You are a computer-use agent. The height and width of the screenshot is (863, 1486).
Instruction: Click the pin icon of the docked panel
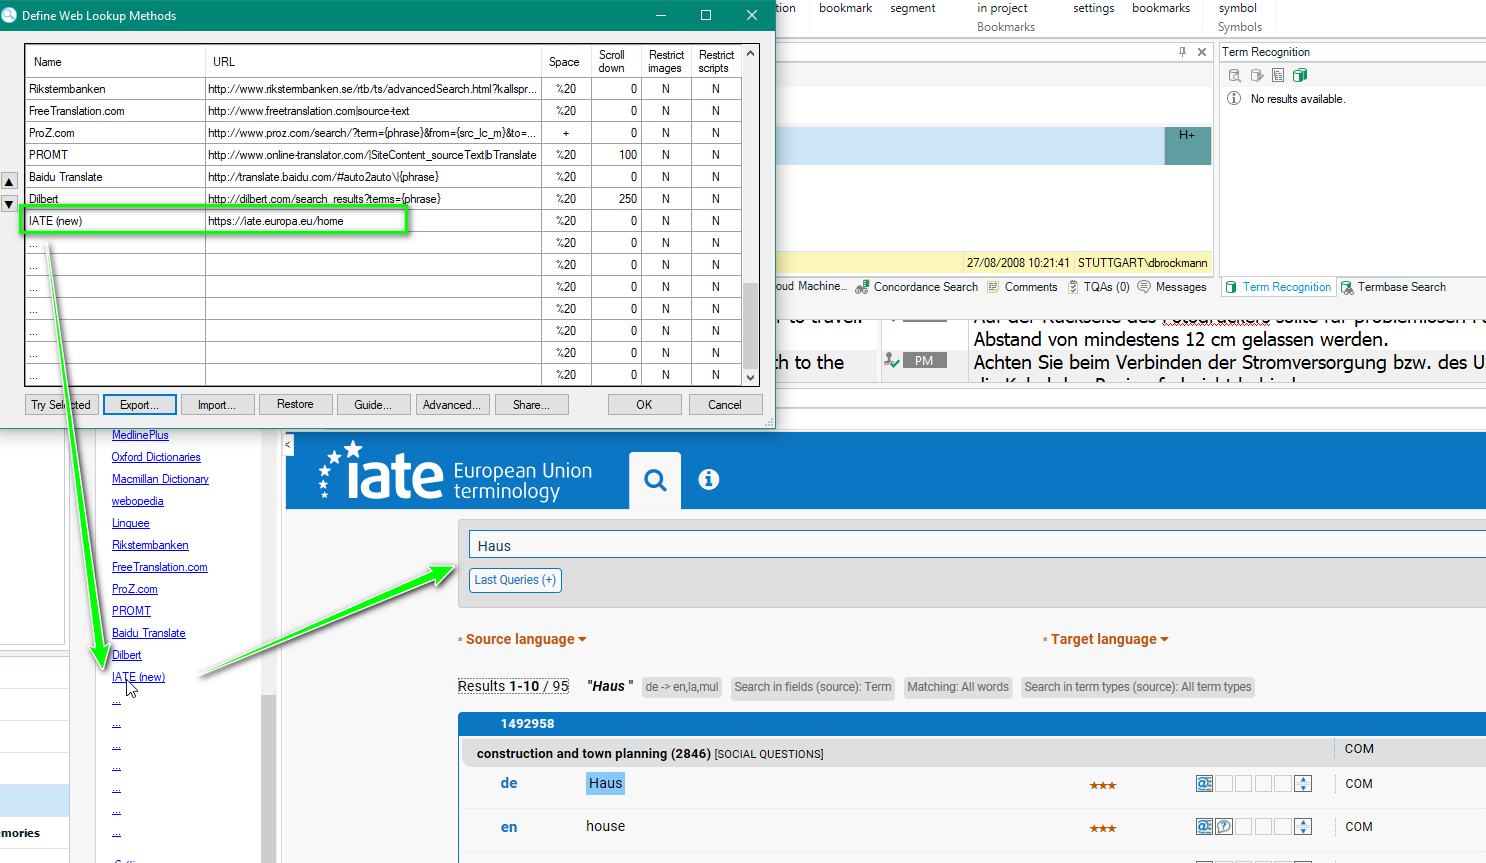[1182, 52]
